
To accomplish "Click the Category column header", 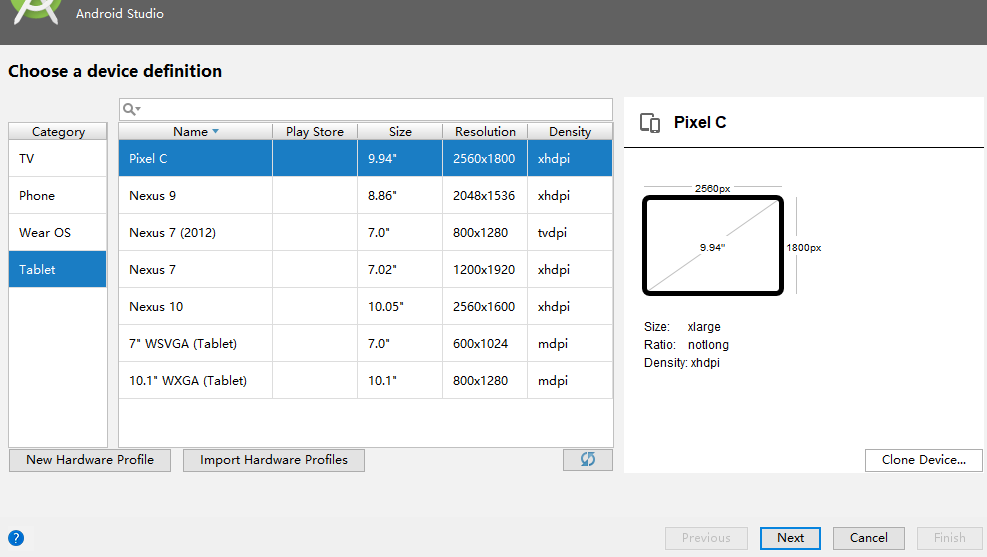I will tap(58, 132).
